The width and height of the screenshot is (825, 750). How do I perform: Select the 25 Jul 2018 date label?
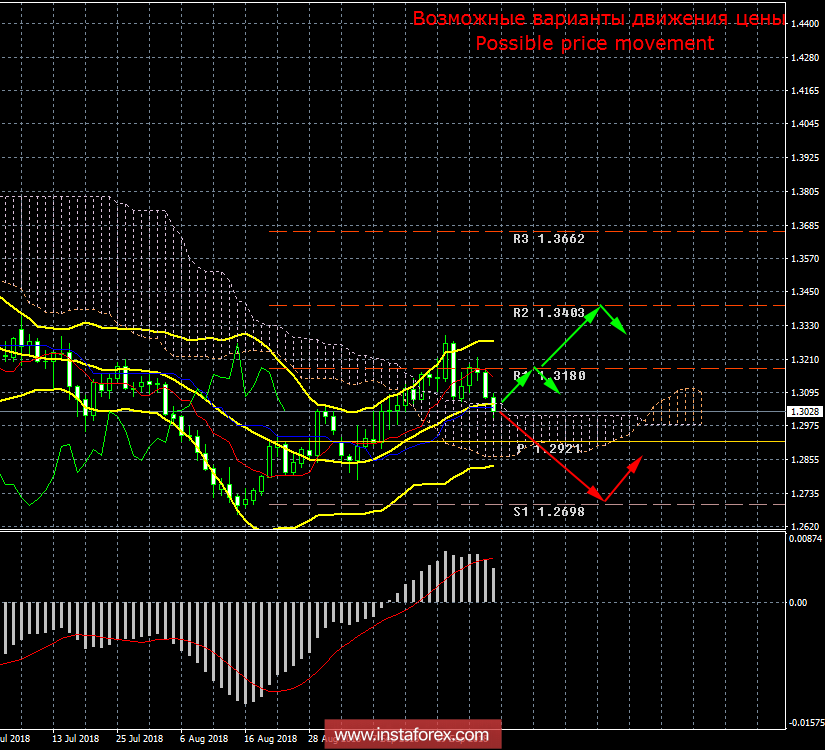139,738
